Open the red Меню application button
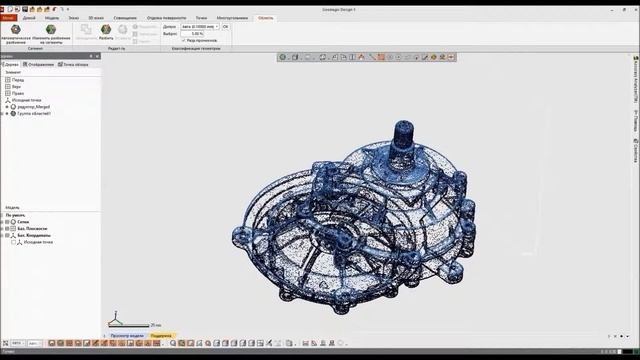640x360 pixels. 9,18
